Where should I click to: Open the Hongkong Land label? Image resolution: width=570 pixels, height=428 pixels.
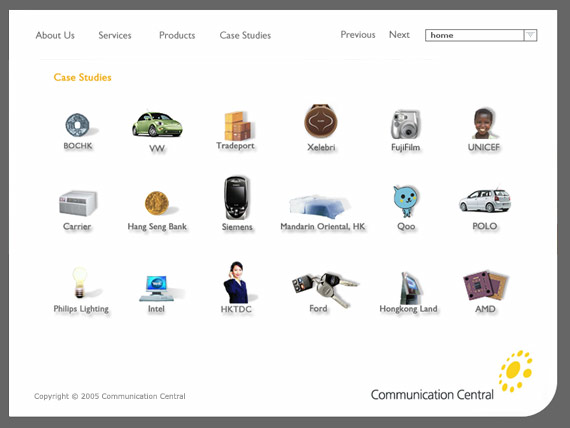408,309
